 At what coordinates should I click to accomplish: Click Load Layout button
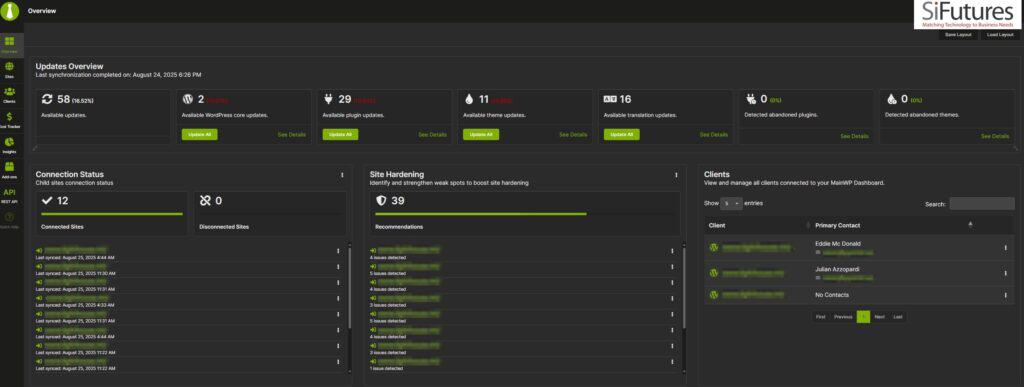(x=1000, y=35)
